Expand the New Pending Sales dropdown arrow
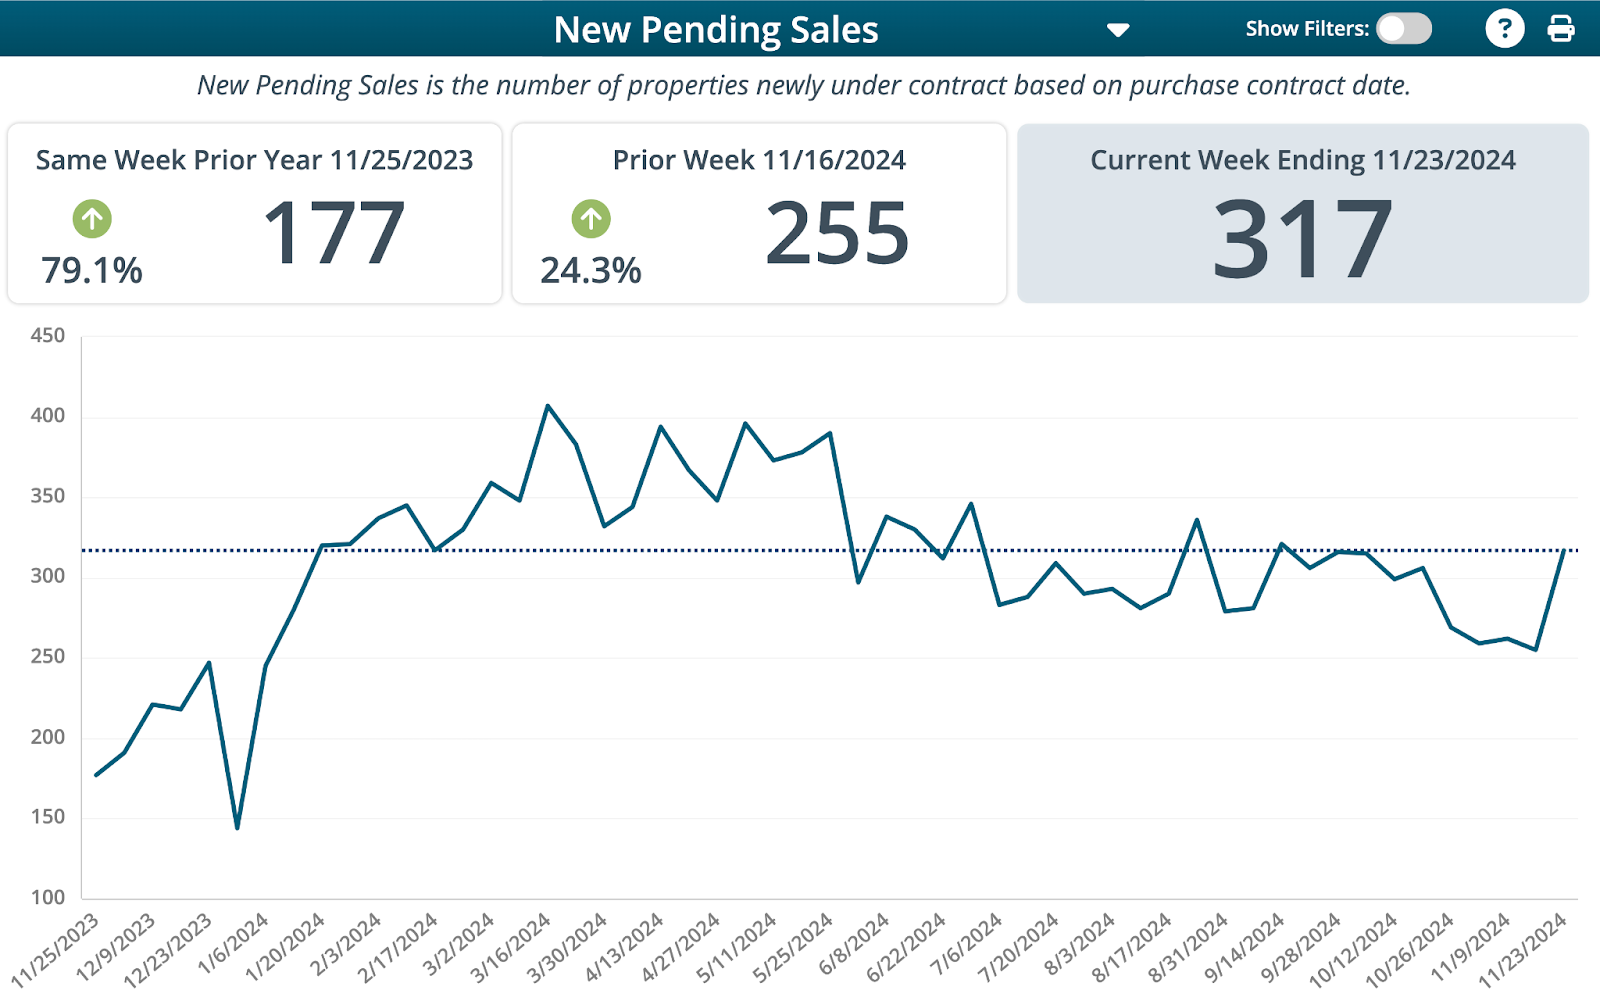The width and height of the screenshot is (1600, 1008). pyautogui.click(x=1118, y=30)
